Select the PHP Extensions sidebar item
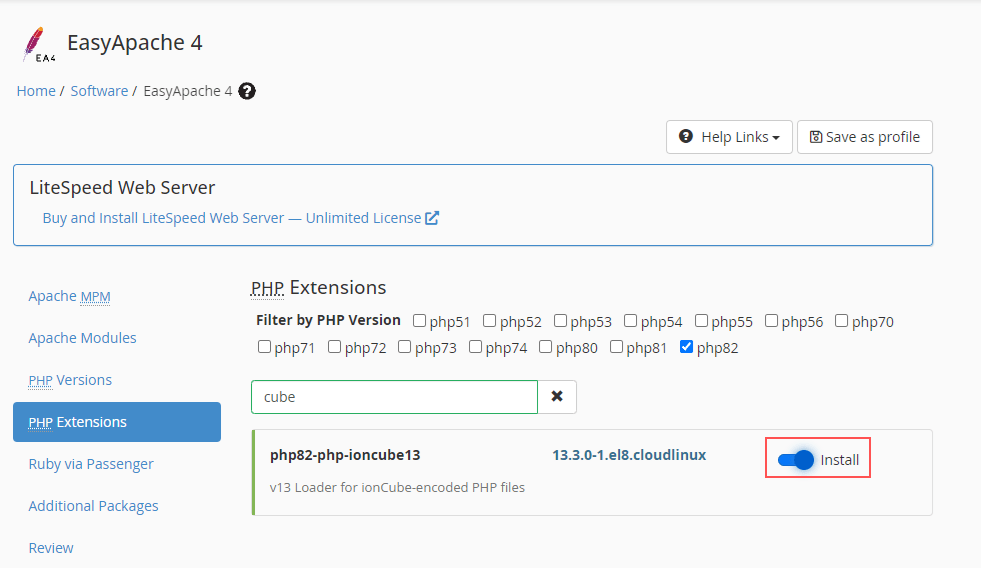 click(117, 422)
